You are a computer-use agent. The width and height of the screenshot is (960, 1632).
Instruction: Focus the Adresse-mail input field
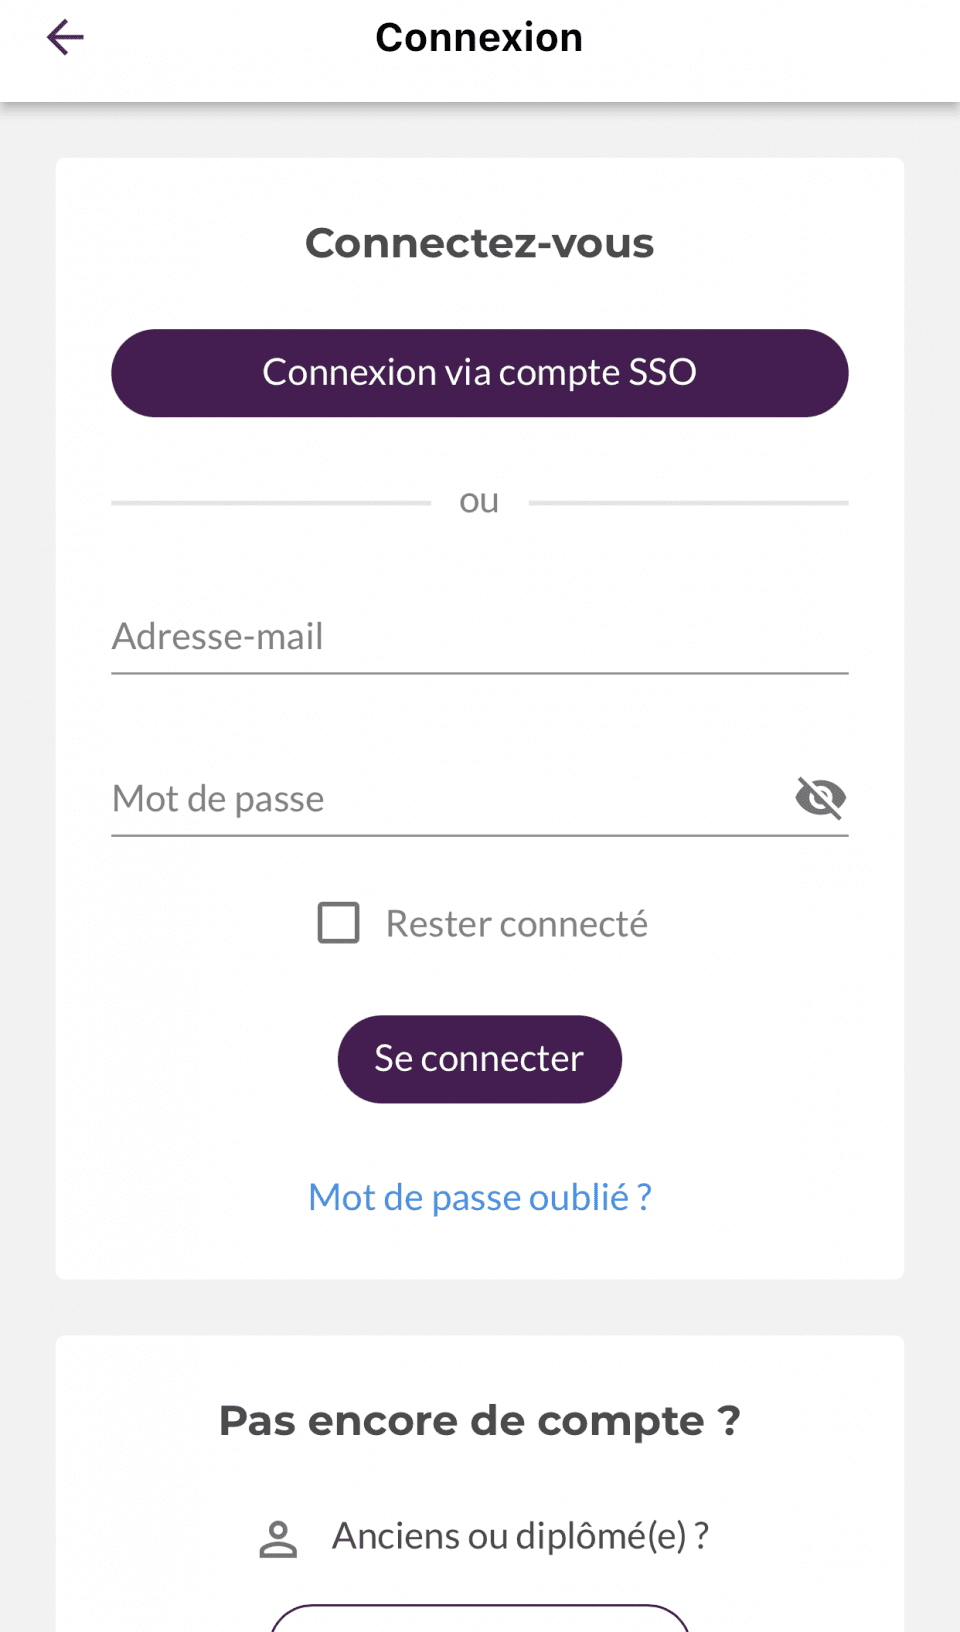480,637
